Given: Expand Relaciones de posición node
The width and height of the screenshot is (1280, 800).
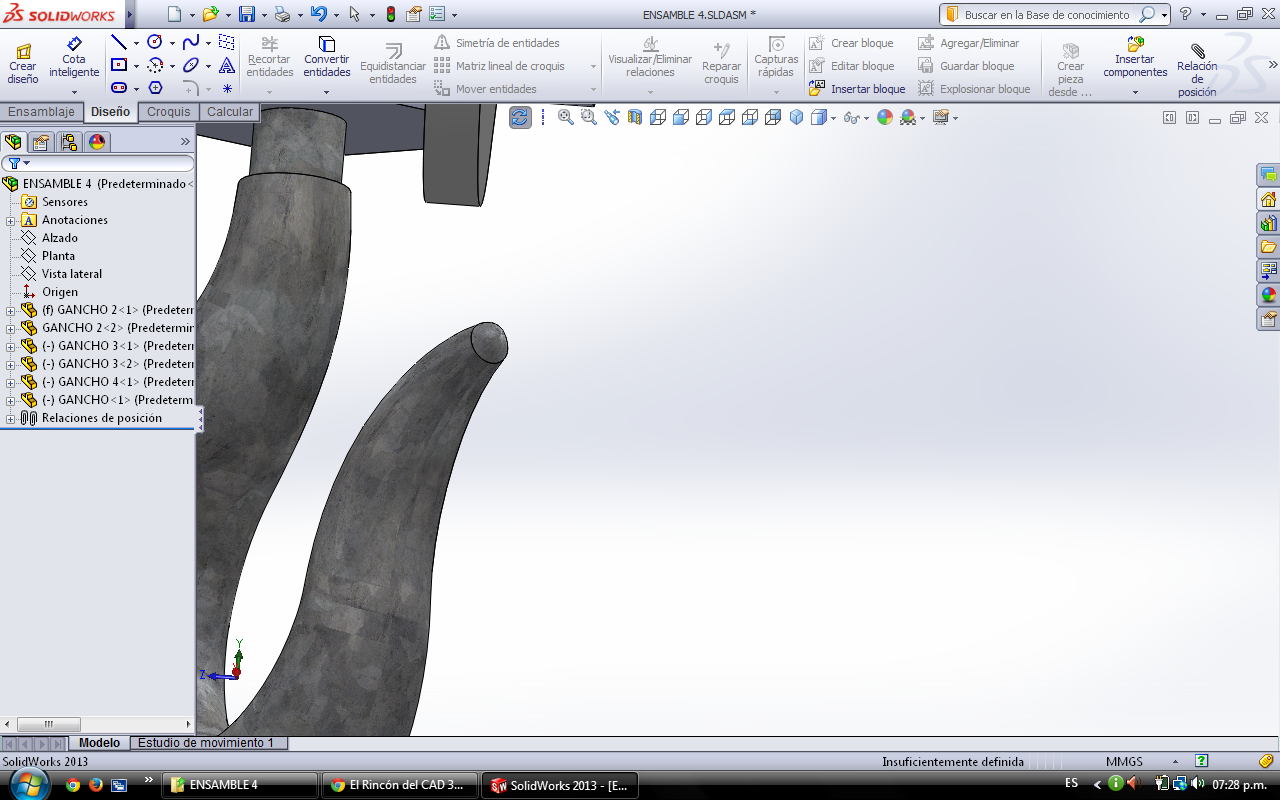Looking at the screenshot, I should [11, 419].
